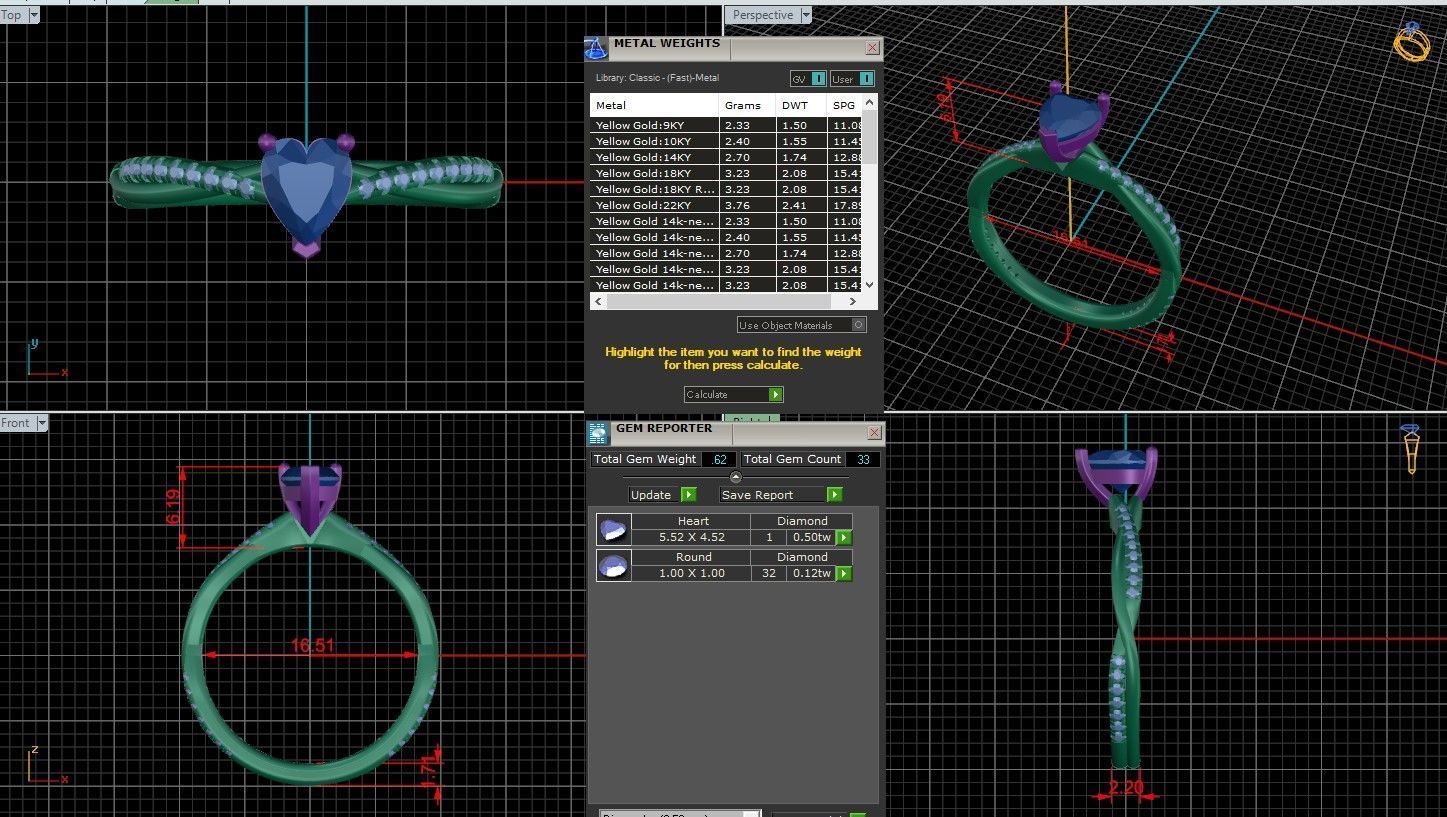Click the green arrow beside Calculate
The image size is (1447, 817).
776,395
